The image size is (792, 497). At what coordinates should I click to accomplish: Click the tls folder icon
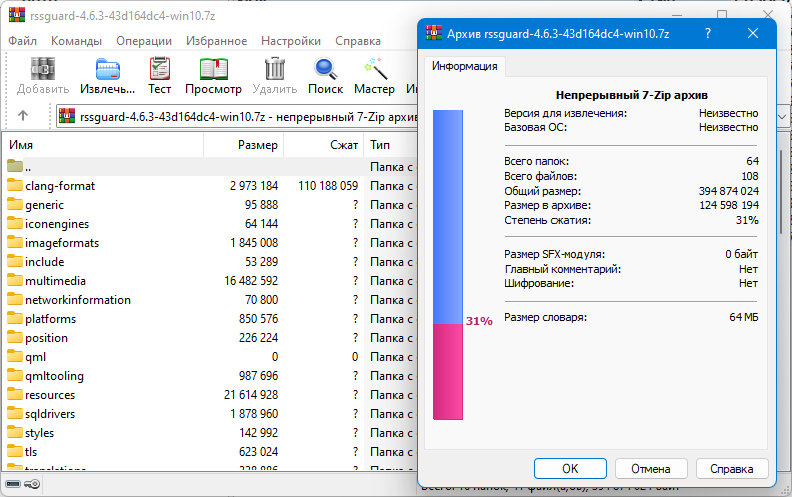click(x=15, y=451)
